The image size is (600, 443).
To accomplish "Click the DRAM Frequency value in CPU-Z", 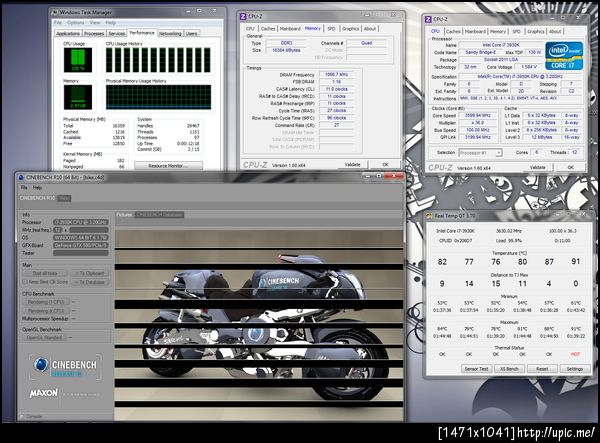I will [x=336, y=75].
